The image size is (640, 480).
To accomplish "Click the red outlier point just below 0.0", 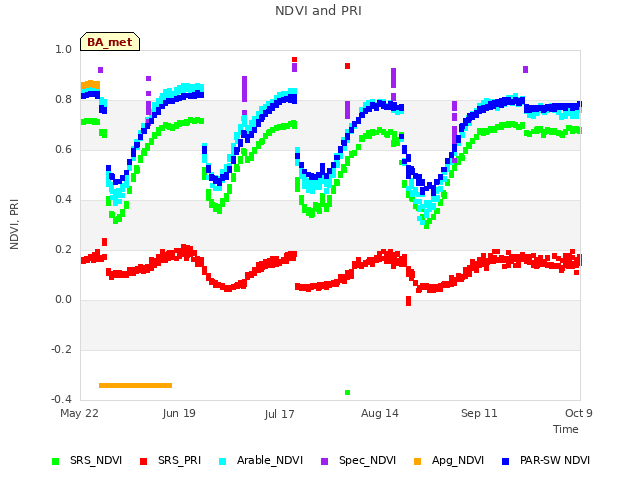I will [409, 301].
